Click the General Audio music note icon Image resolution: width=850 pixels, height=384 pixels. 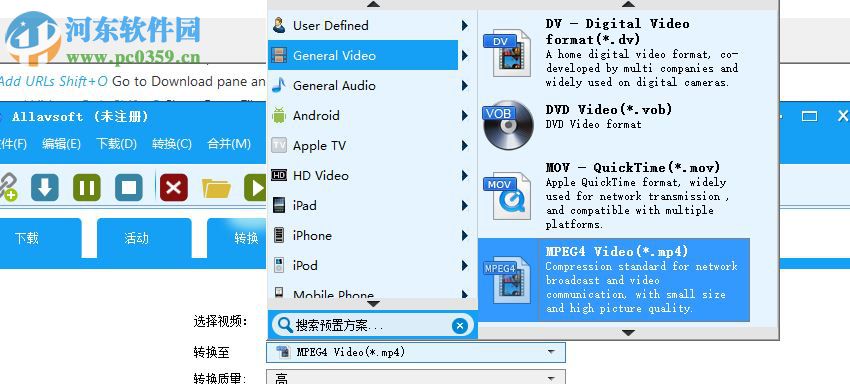click(279, 85)
